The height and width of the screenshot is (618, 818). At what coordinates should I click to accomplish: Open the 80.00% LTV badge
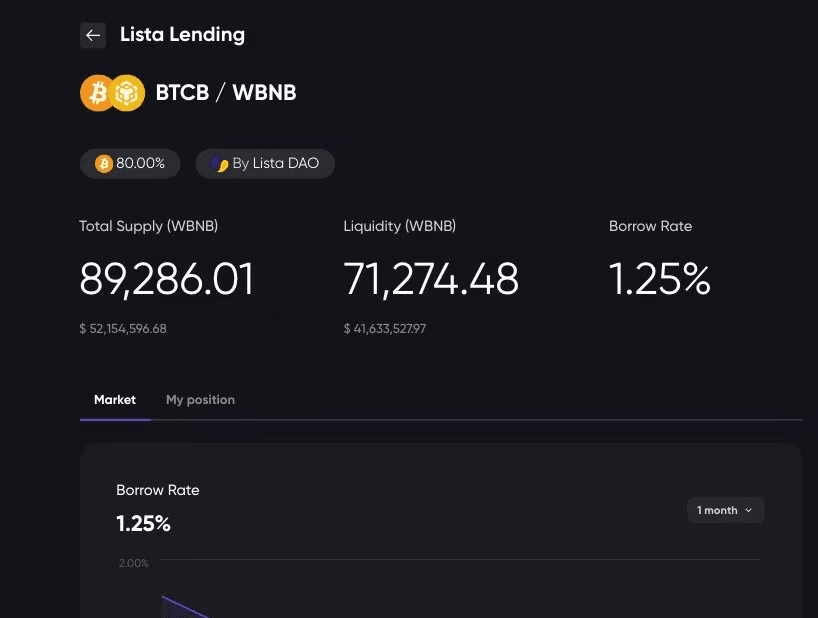pyautogui.click(x=130, y=164)
